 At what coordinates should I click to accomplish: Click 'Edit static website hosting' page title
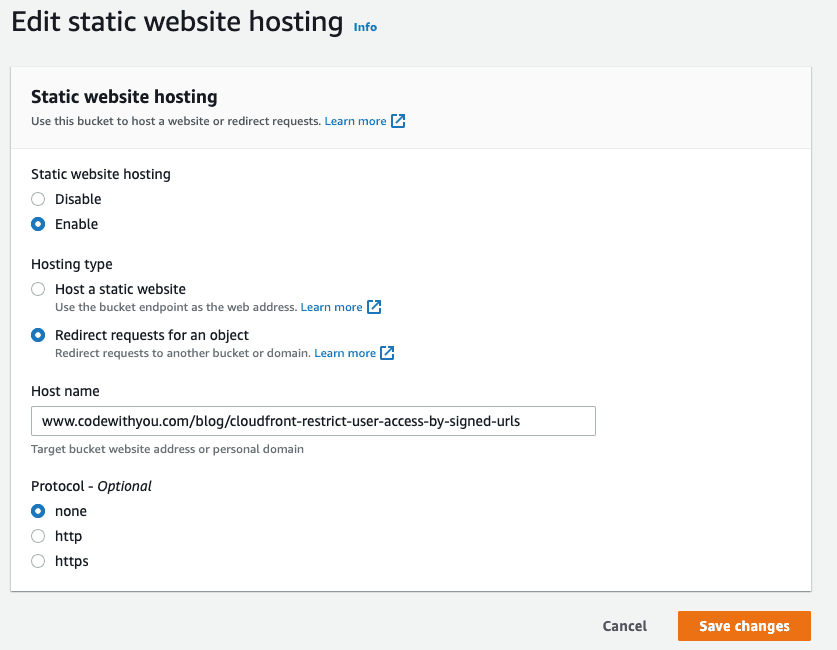coord(177,22)
